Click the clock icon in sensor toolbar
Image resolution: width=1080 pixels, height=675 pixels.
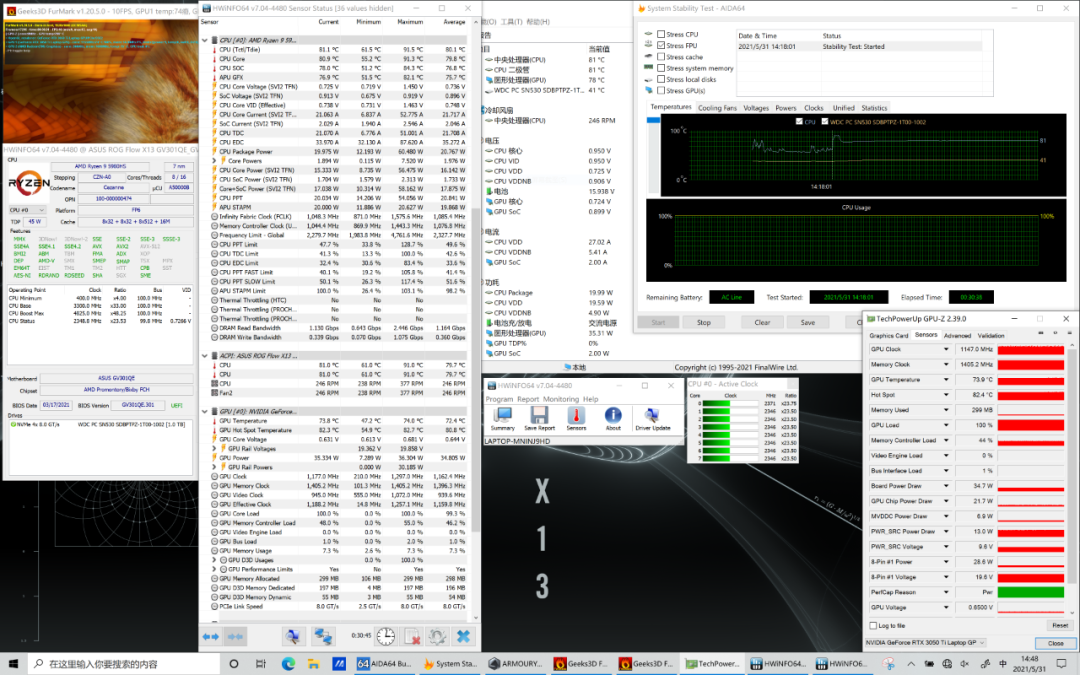[x=385, y=636]
